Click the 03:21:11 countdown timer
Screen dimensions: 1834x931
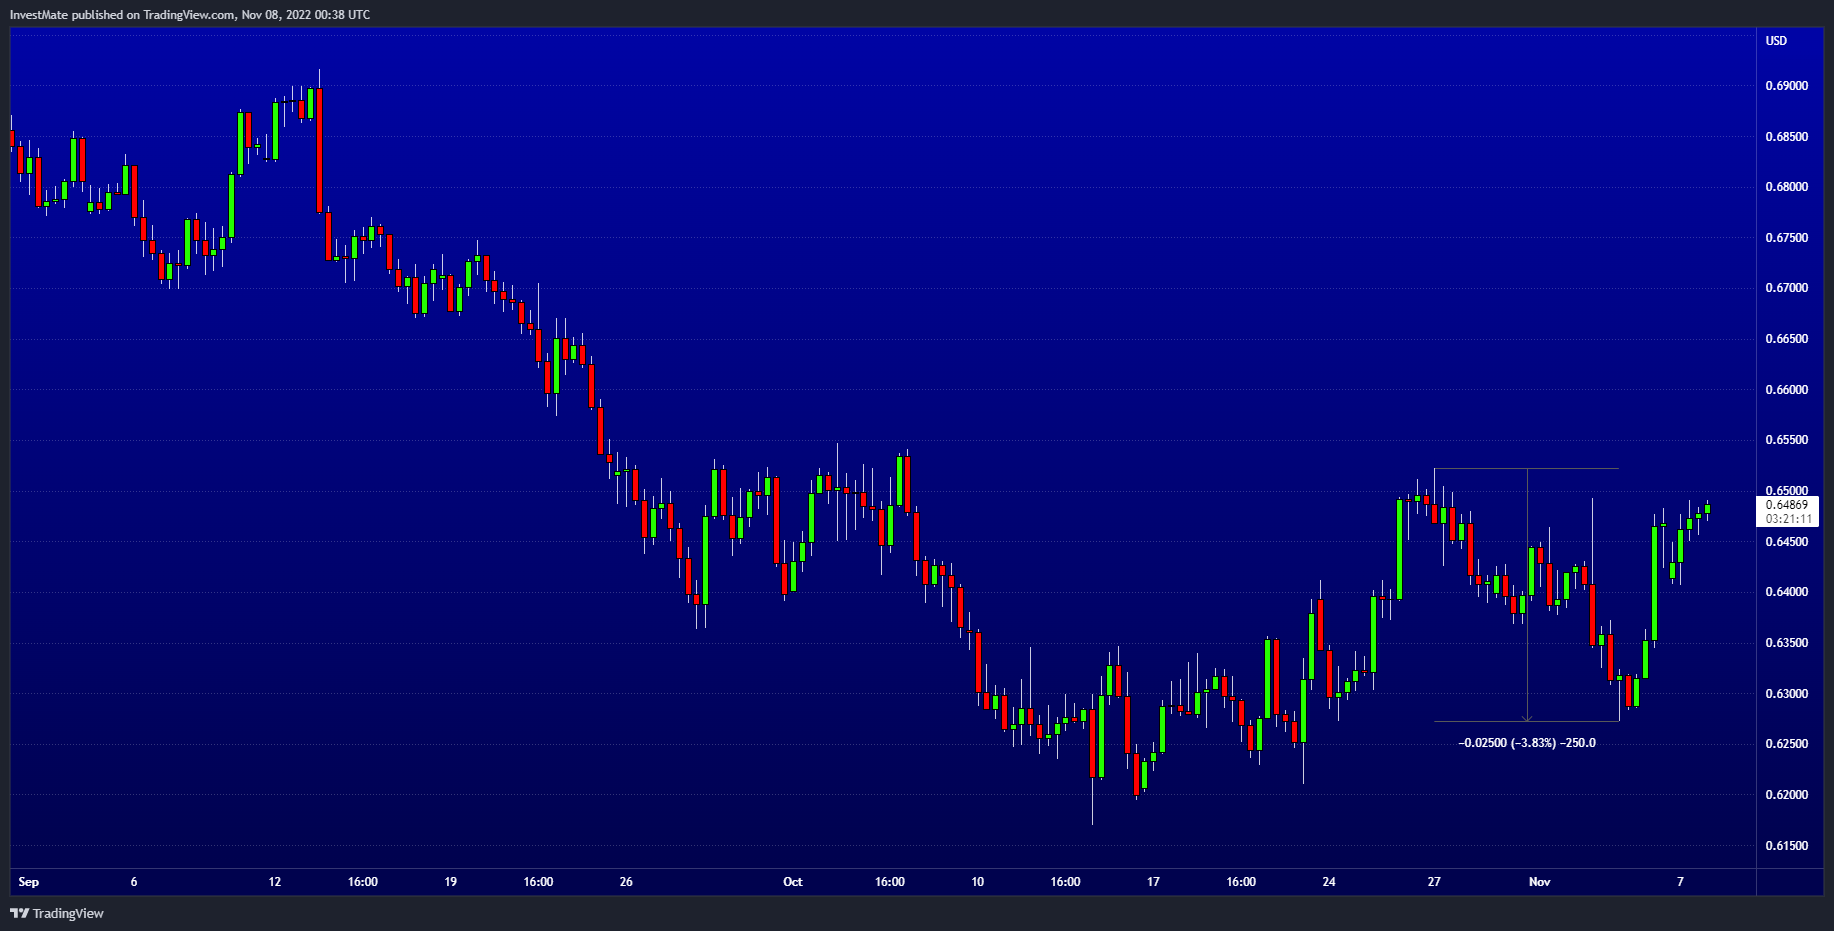pos(1787,519)
